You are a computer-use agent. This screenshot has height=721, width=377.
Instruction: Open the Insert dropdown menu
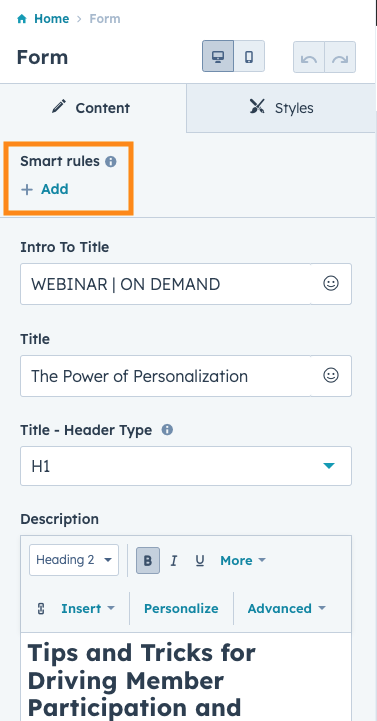(x=88, y=608)
